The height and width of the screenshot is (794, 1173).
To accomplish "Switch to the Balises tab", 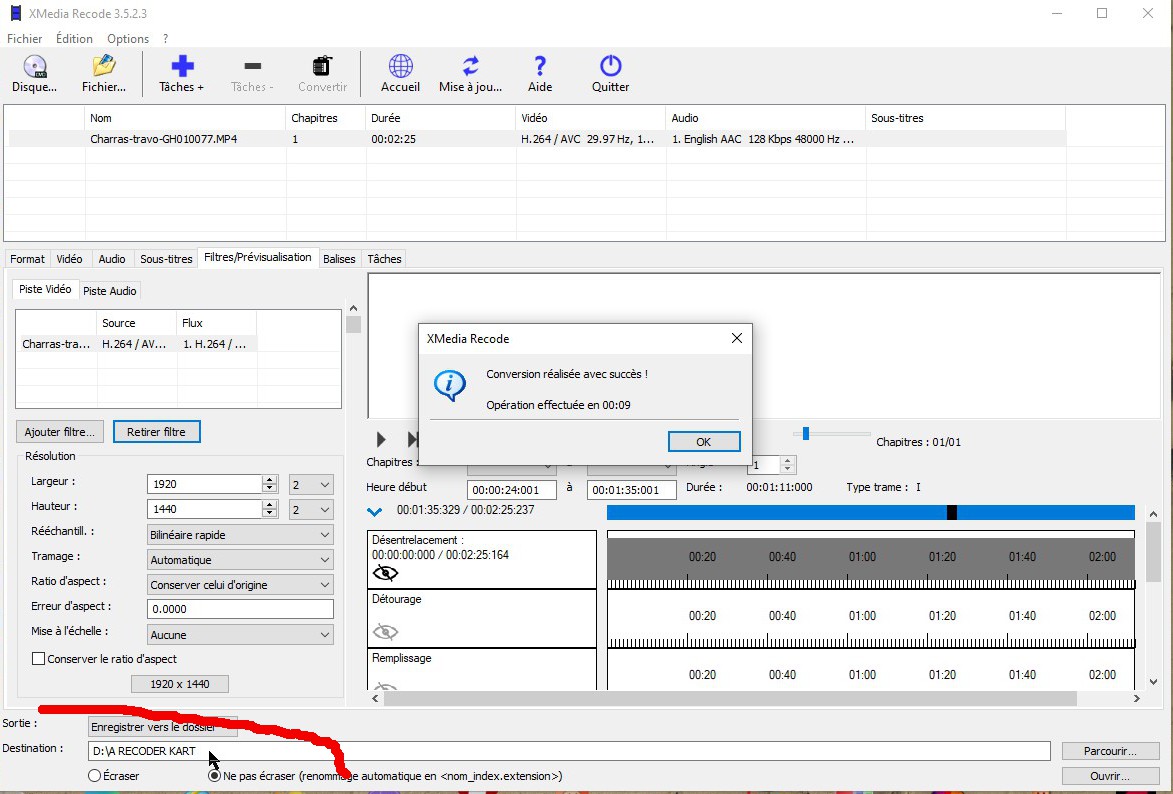I will (x=339, y=259).
